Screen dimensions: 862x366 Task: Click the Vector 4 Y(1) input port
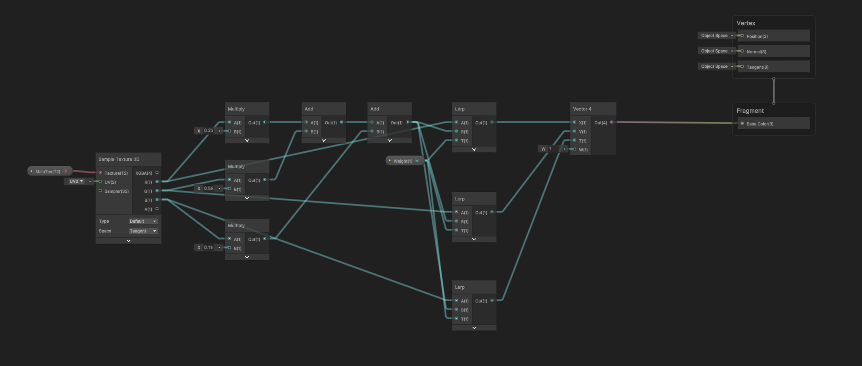coord(574,131)
